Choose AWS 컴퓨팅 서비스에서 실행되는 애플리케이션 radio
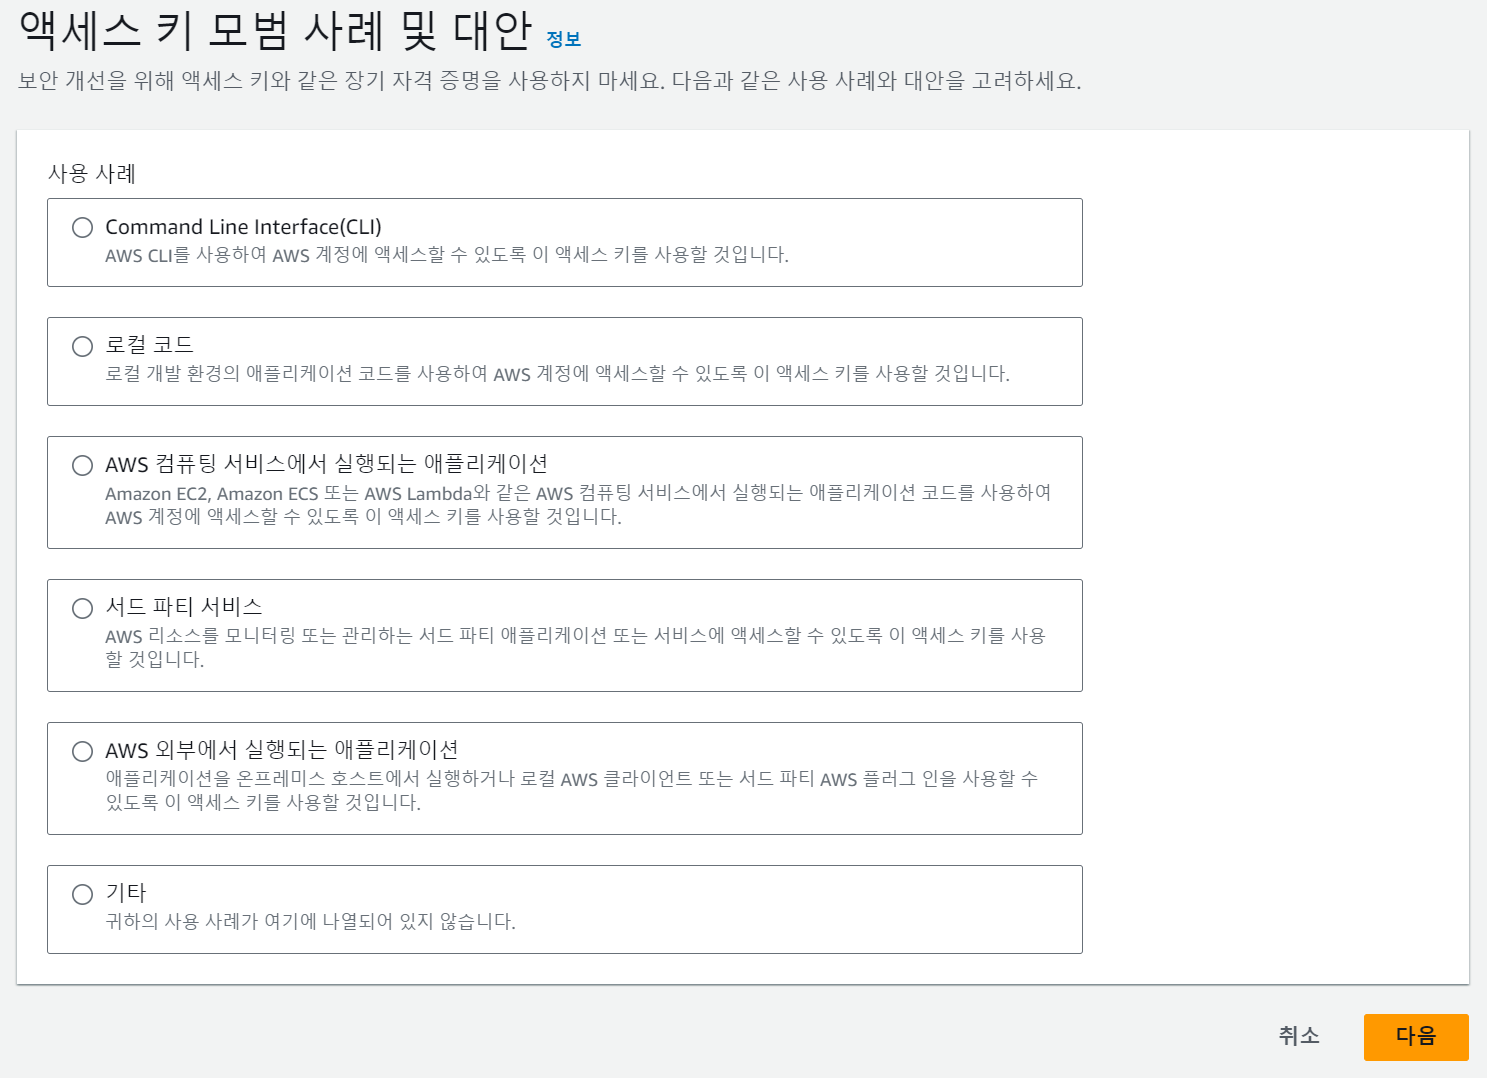 [x=82, y=465]
